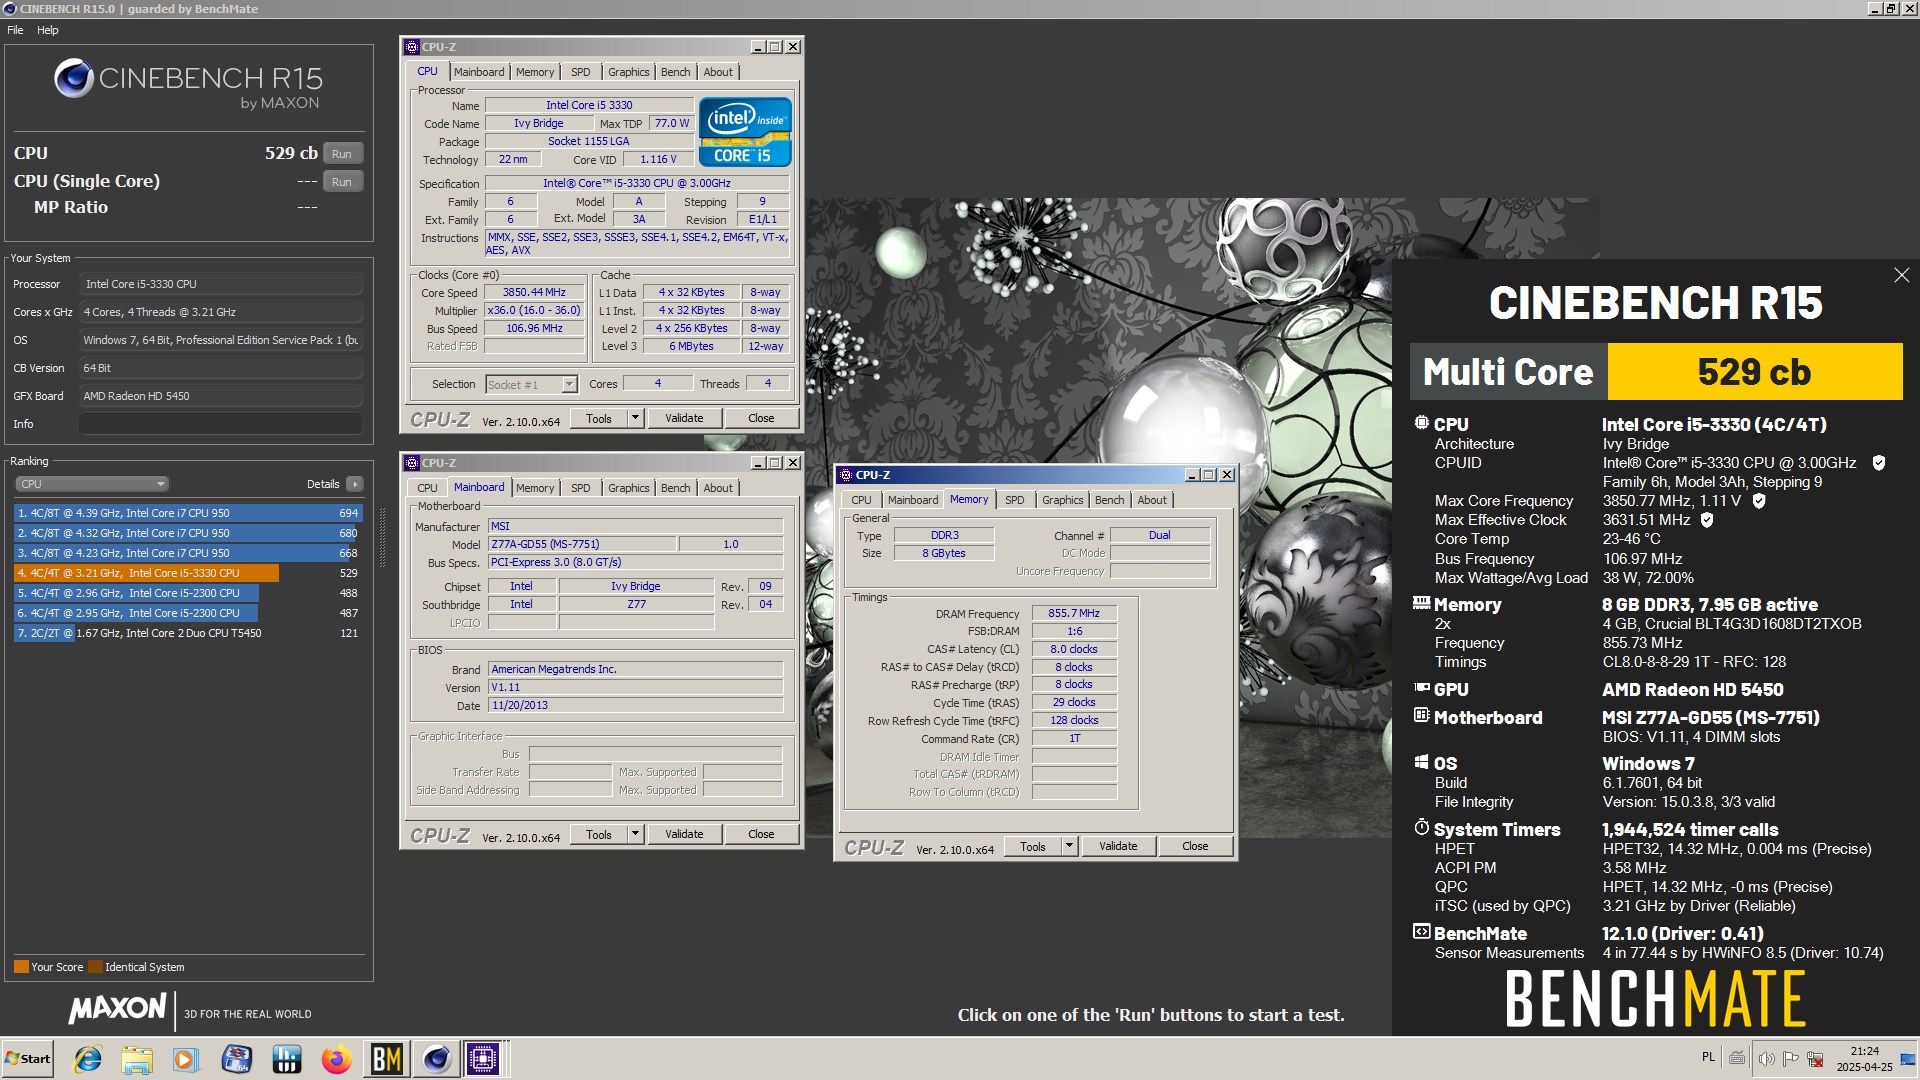Click the Windows Start button

(27, 1059)
